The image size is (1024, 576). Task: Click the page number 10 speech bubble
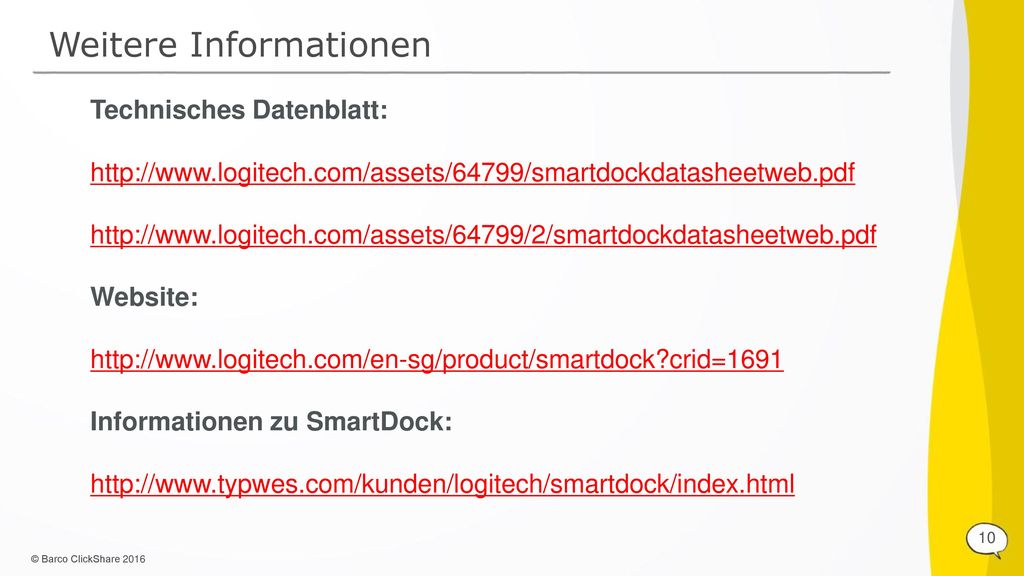(987, 539)
